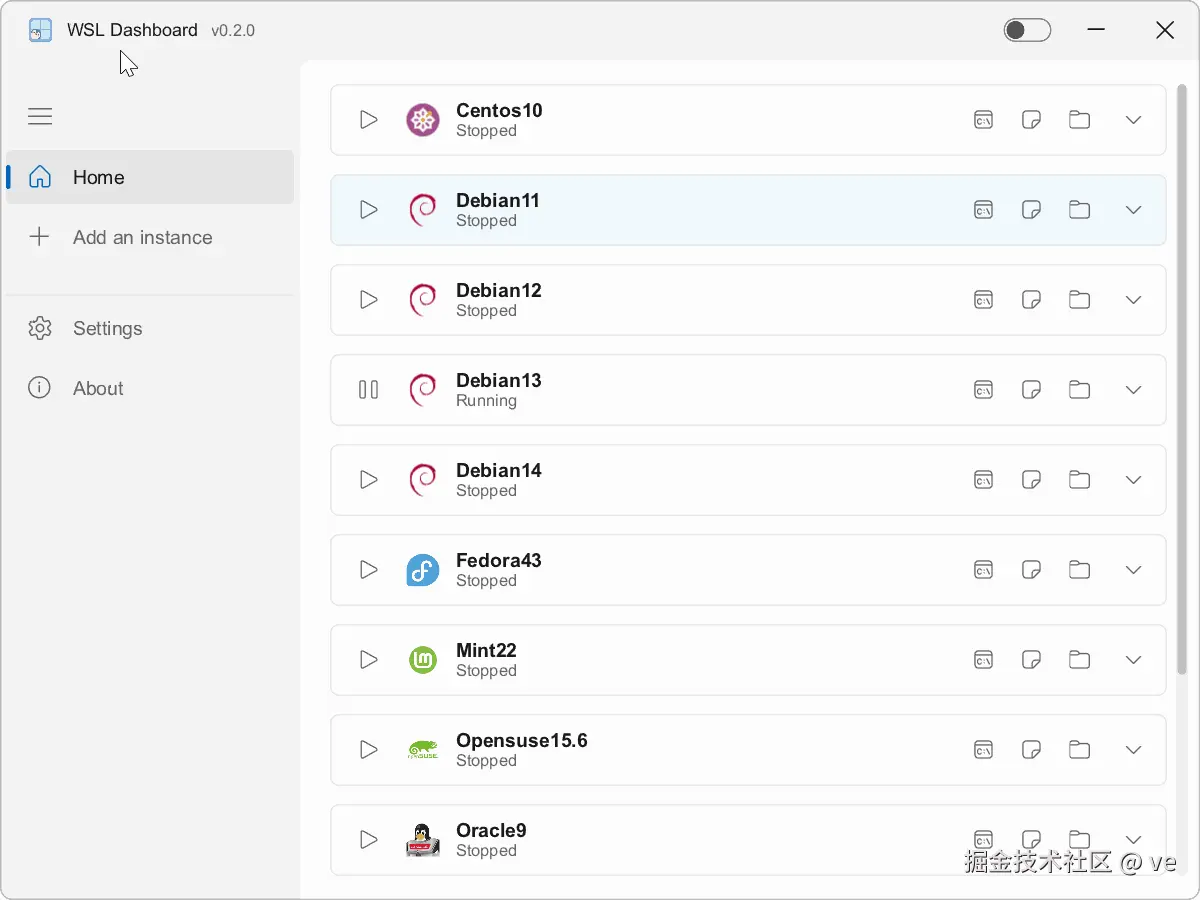
Task: Start the Centos10 instance
Action: tap(369, 120)
